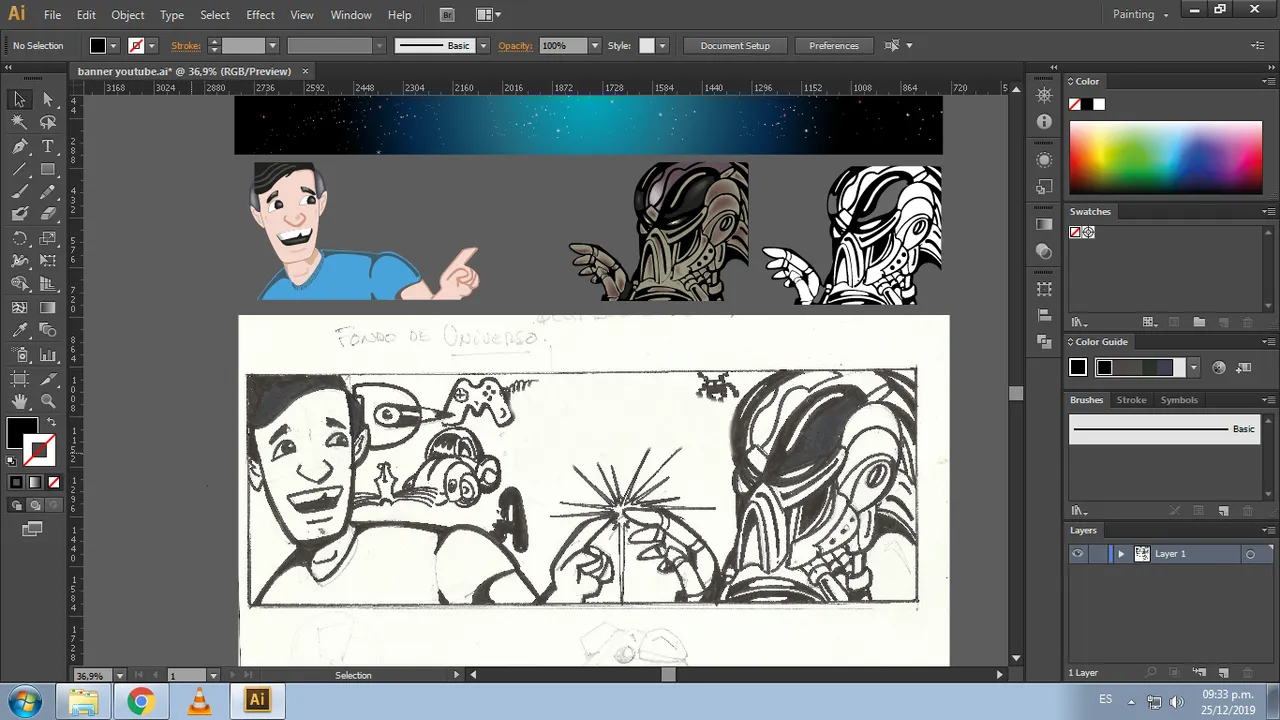Screen dimensions: 1280x720
Task: Set paint mode to Color
Action: [x=16, y=482]
